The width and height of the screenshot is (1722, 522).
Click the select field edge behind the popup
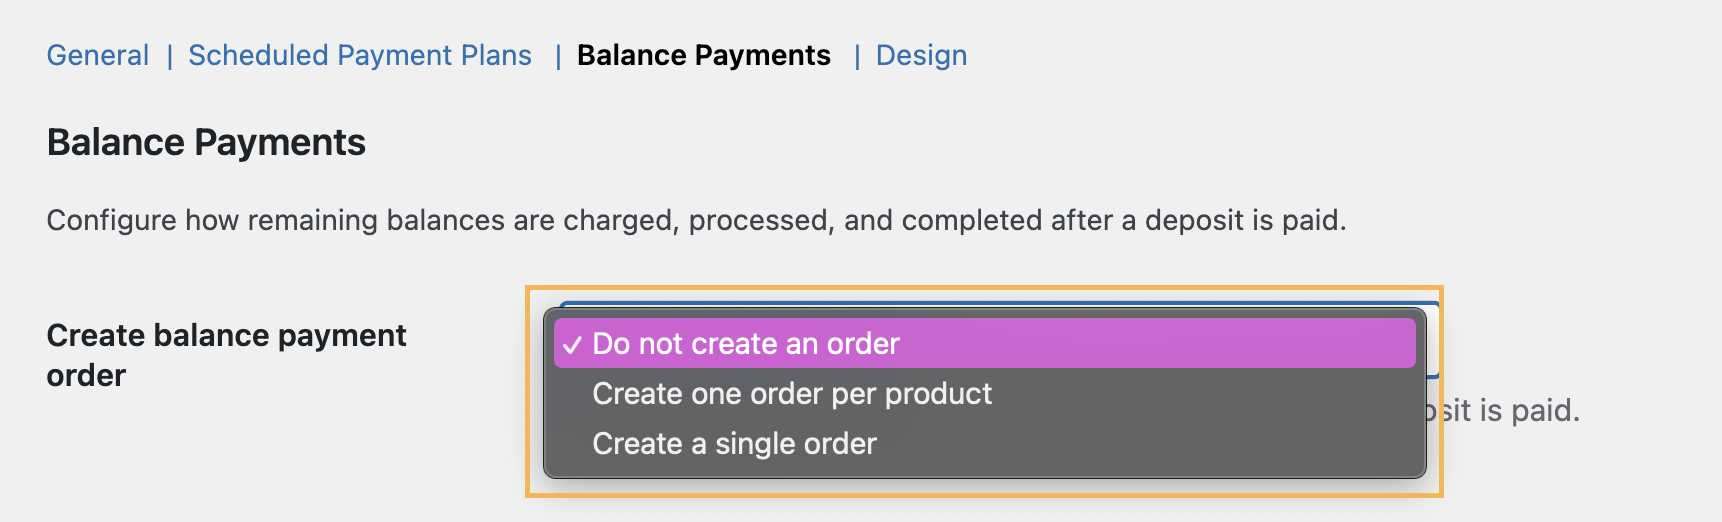point(1433,340)
